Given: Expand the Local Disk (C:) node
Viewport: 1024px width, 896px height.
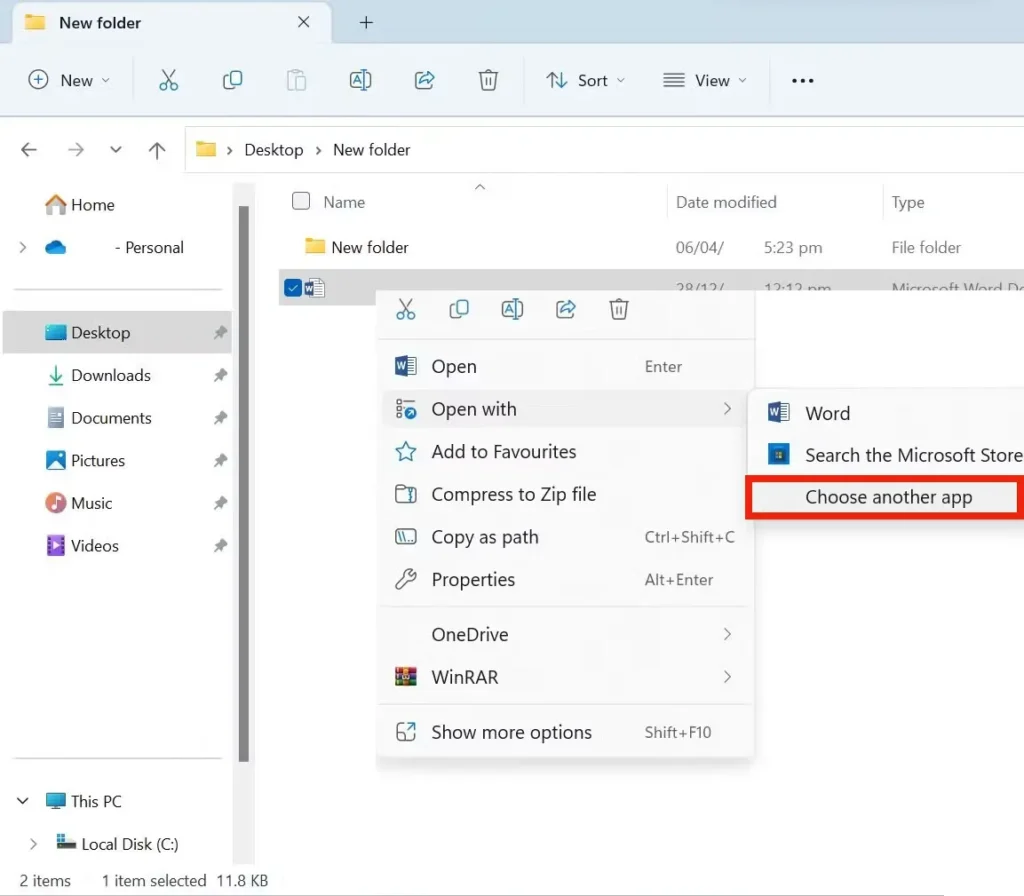Looking at the screenshot, I should pos(34,844).
